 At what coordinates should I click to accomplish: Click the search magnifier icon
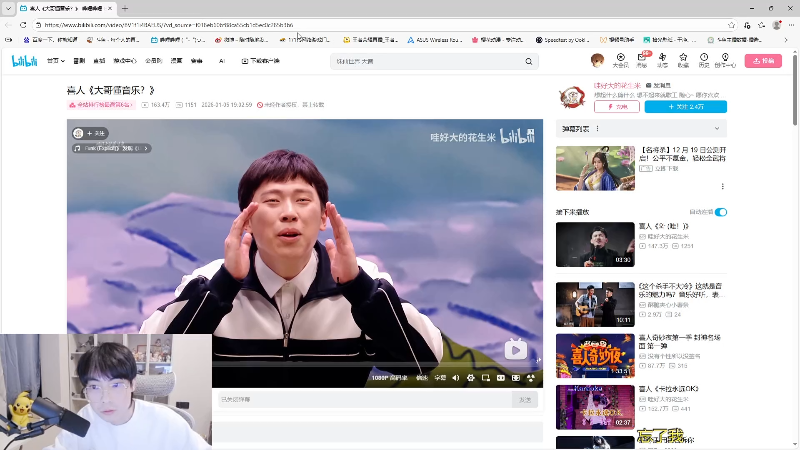click(x=529, y=61)
